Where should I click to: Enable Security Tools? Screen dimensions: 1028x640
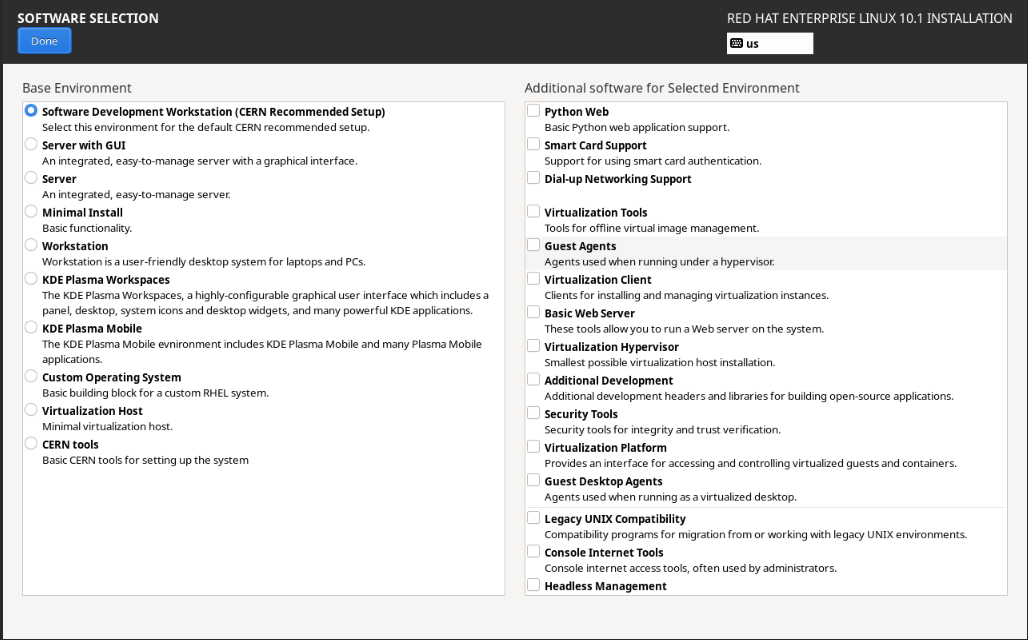tap(533, 412)
